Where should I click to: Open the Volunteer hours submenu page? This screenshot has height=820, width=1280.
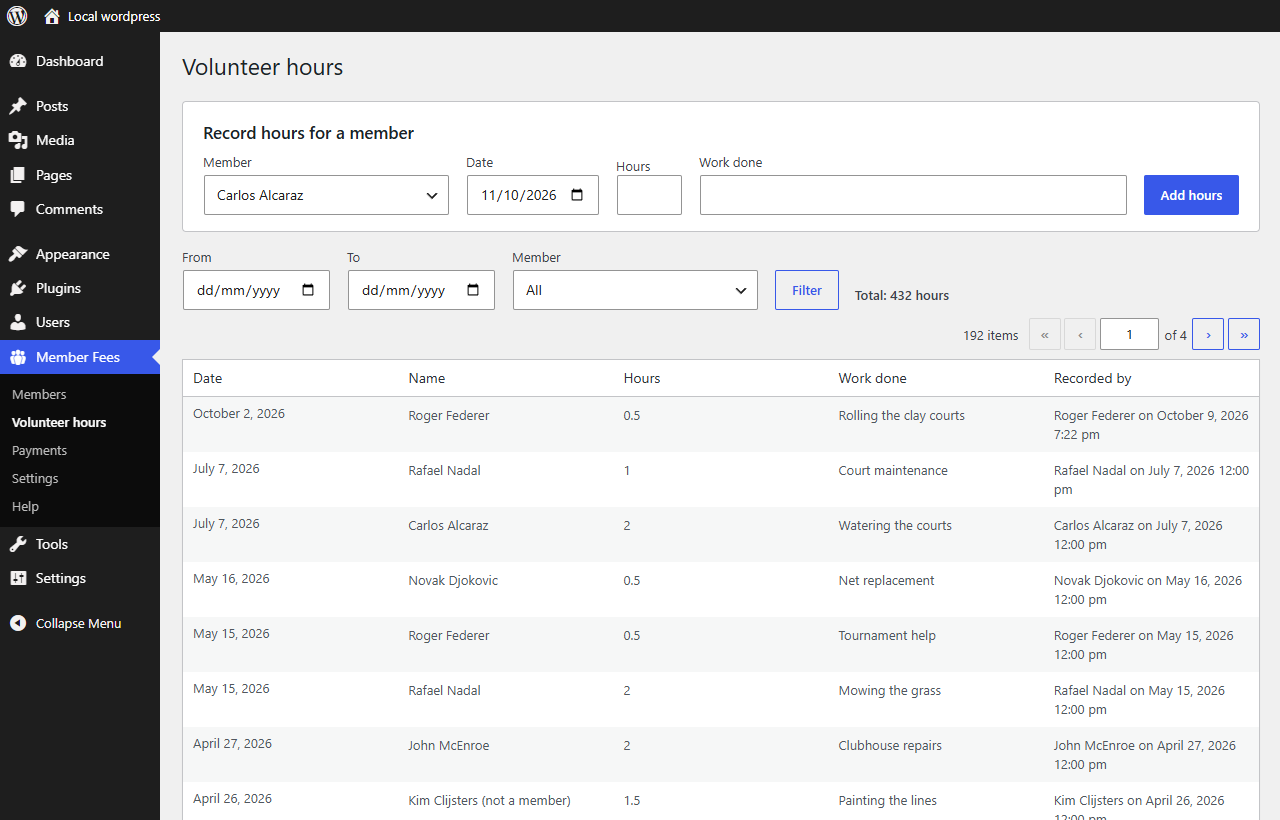tap(59, 422)
